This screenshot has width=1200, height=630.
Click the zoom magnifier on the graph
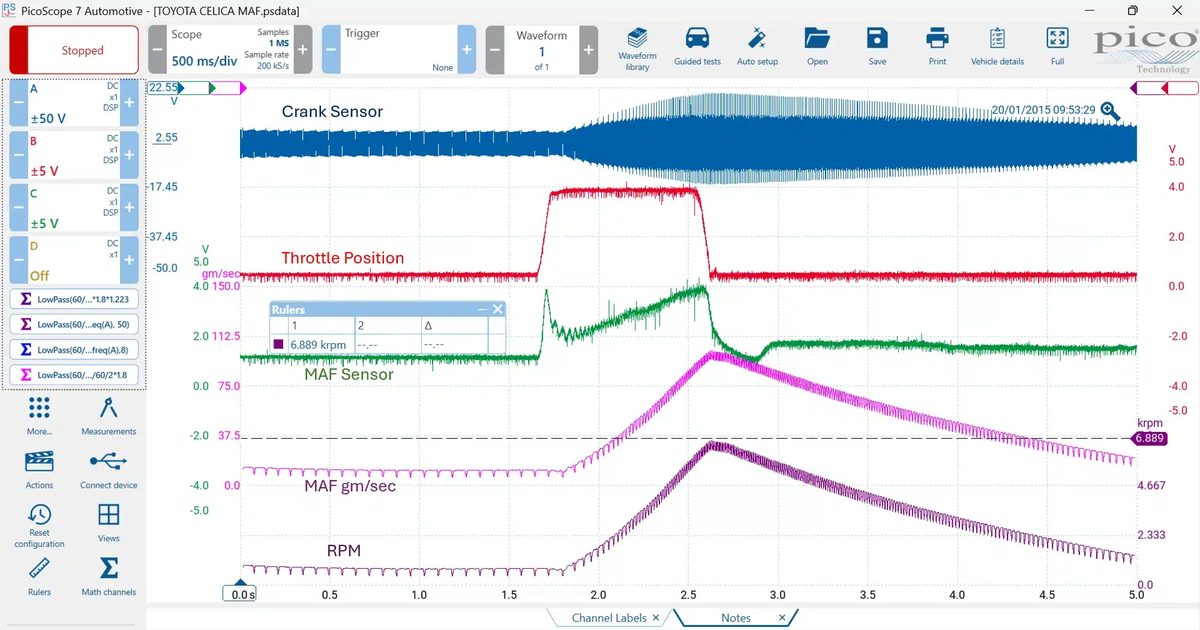point(1110,112)
